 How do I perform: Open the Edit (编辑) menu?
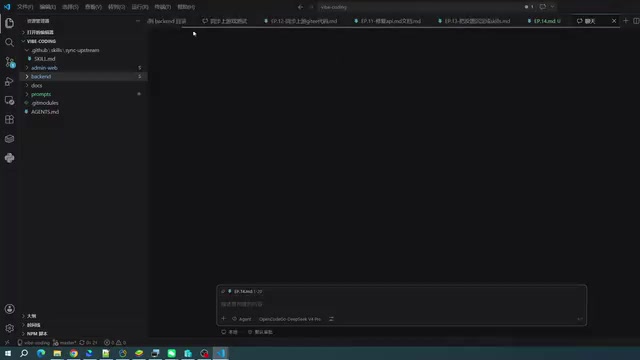tap(48, 7)
